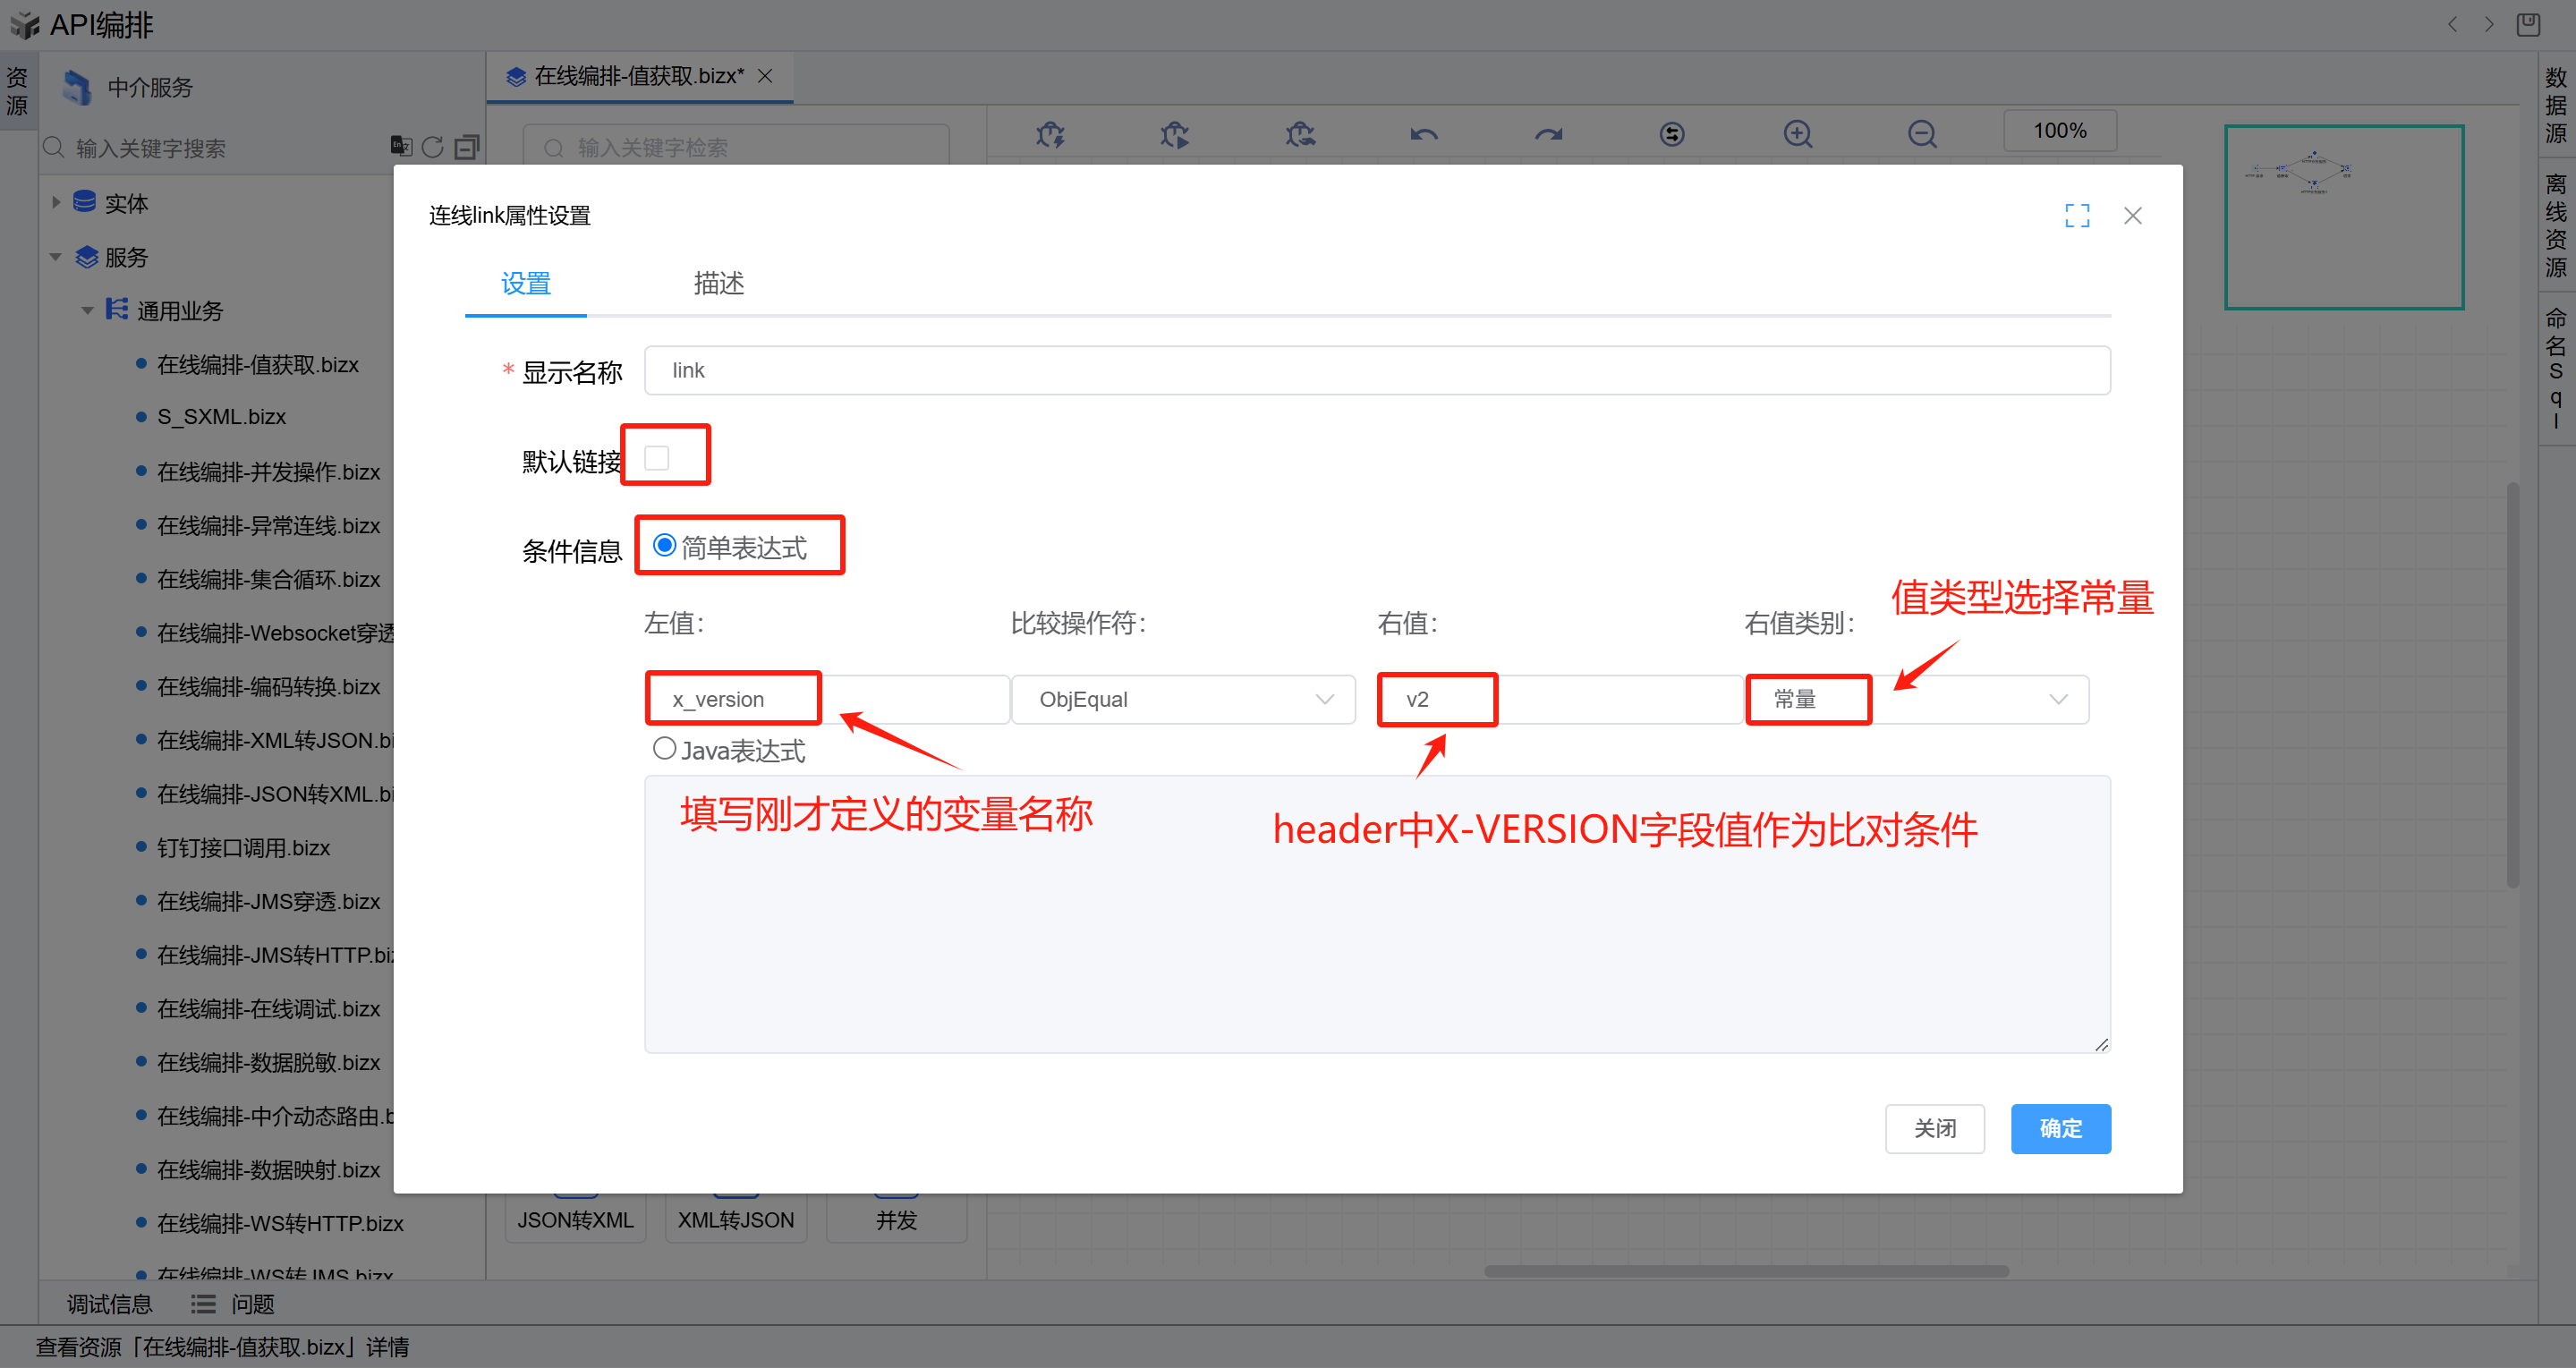Open the ObjEqual comparison operator dropdown
This screenshot has height=1368, width=2576.
click(x=1182, y=699)
